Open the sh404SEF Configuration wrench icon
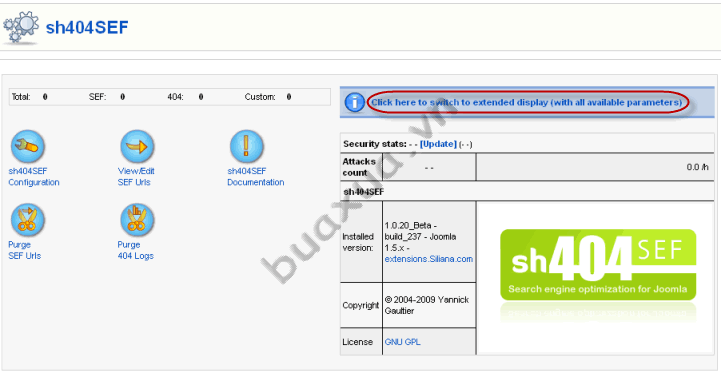The width and height of the screenshot is (721, 373). pos(28,147)
